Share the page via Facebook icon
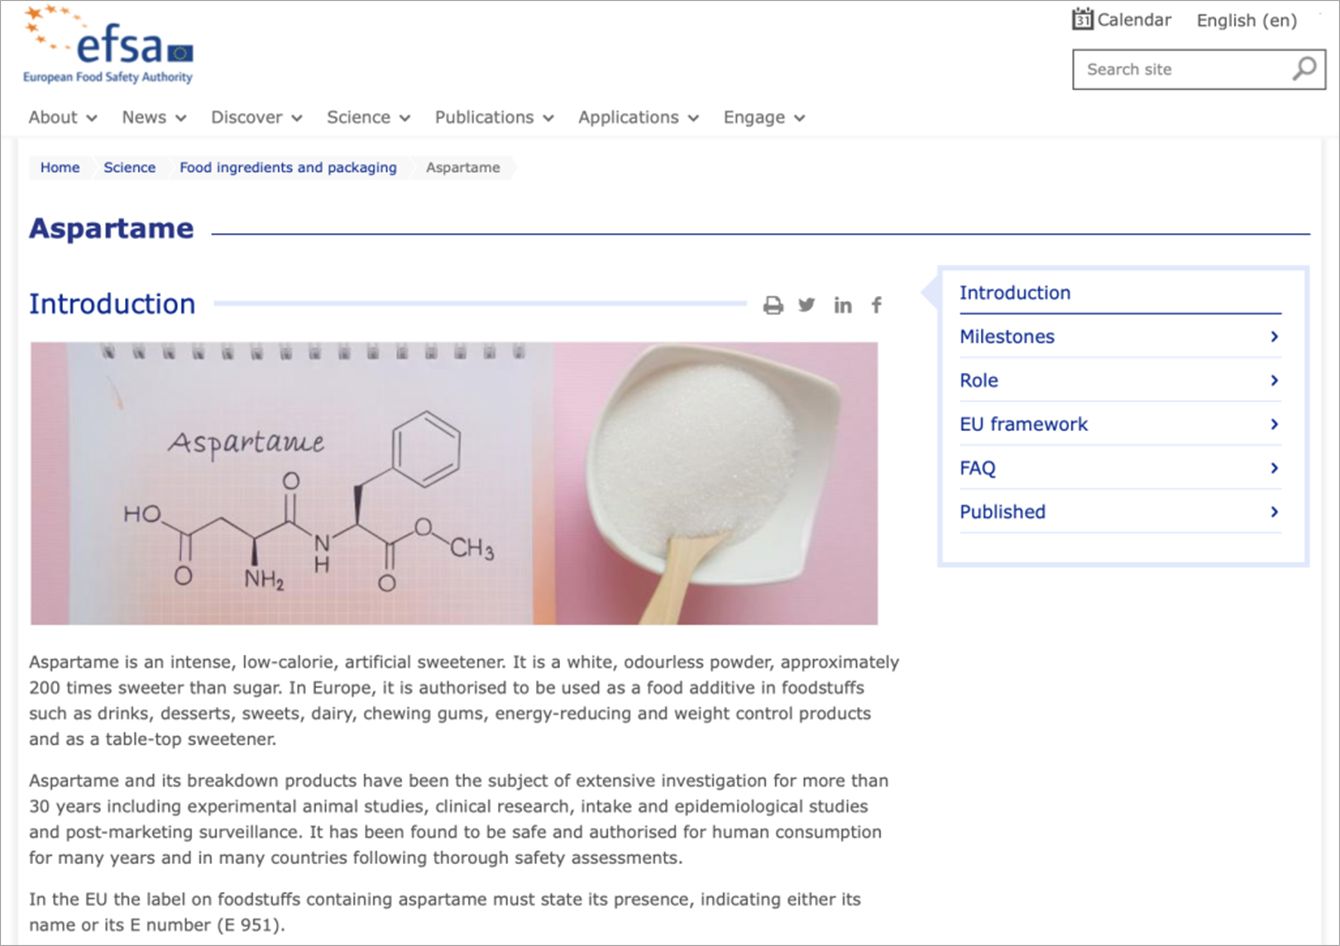Viewport: 1340px width, 946px height. [876, 305]
